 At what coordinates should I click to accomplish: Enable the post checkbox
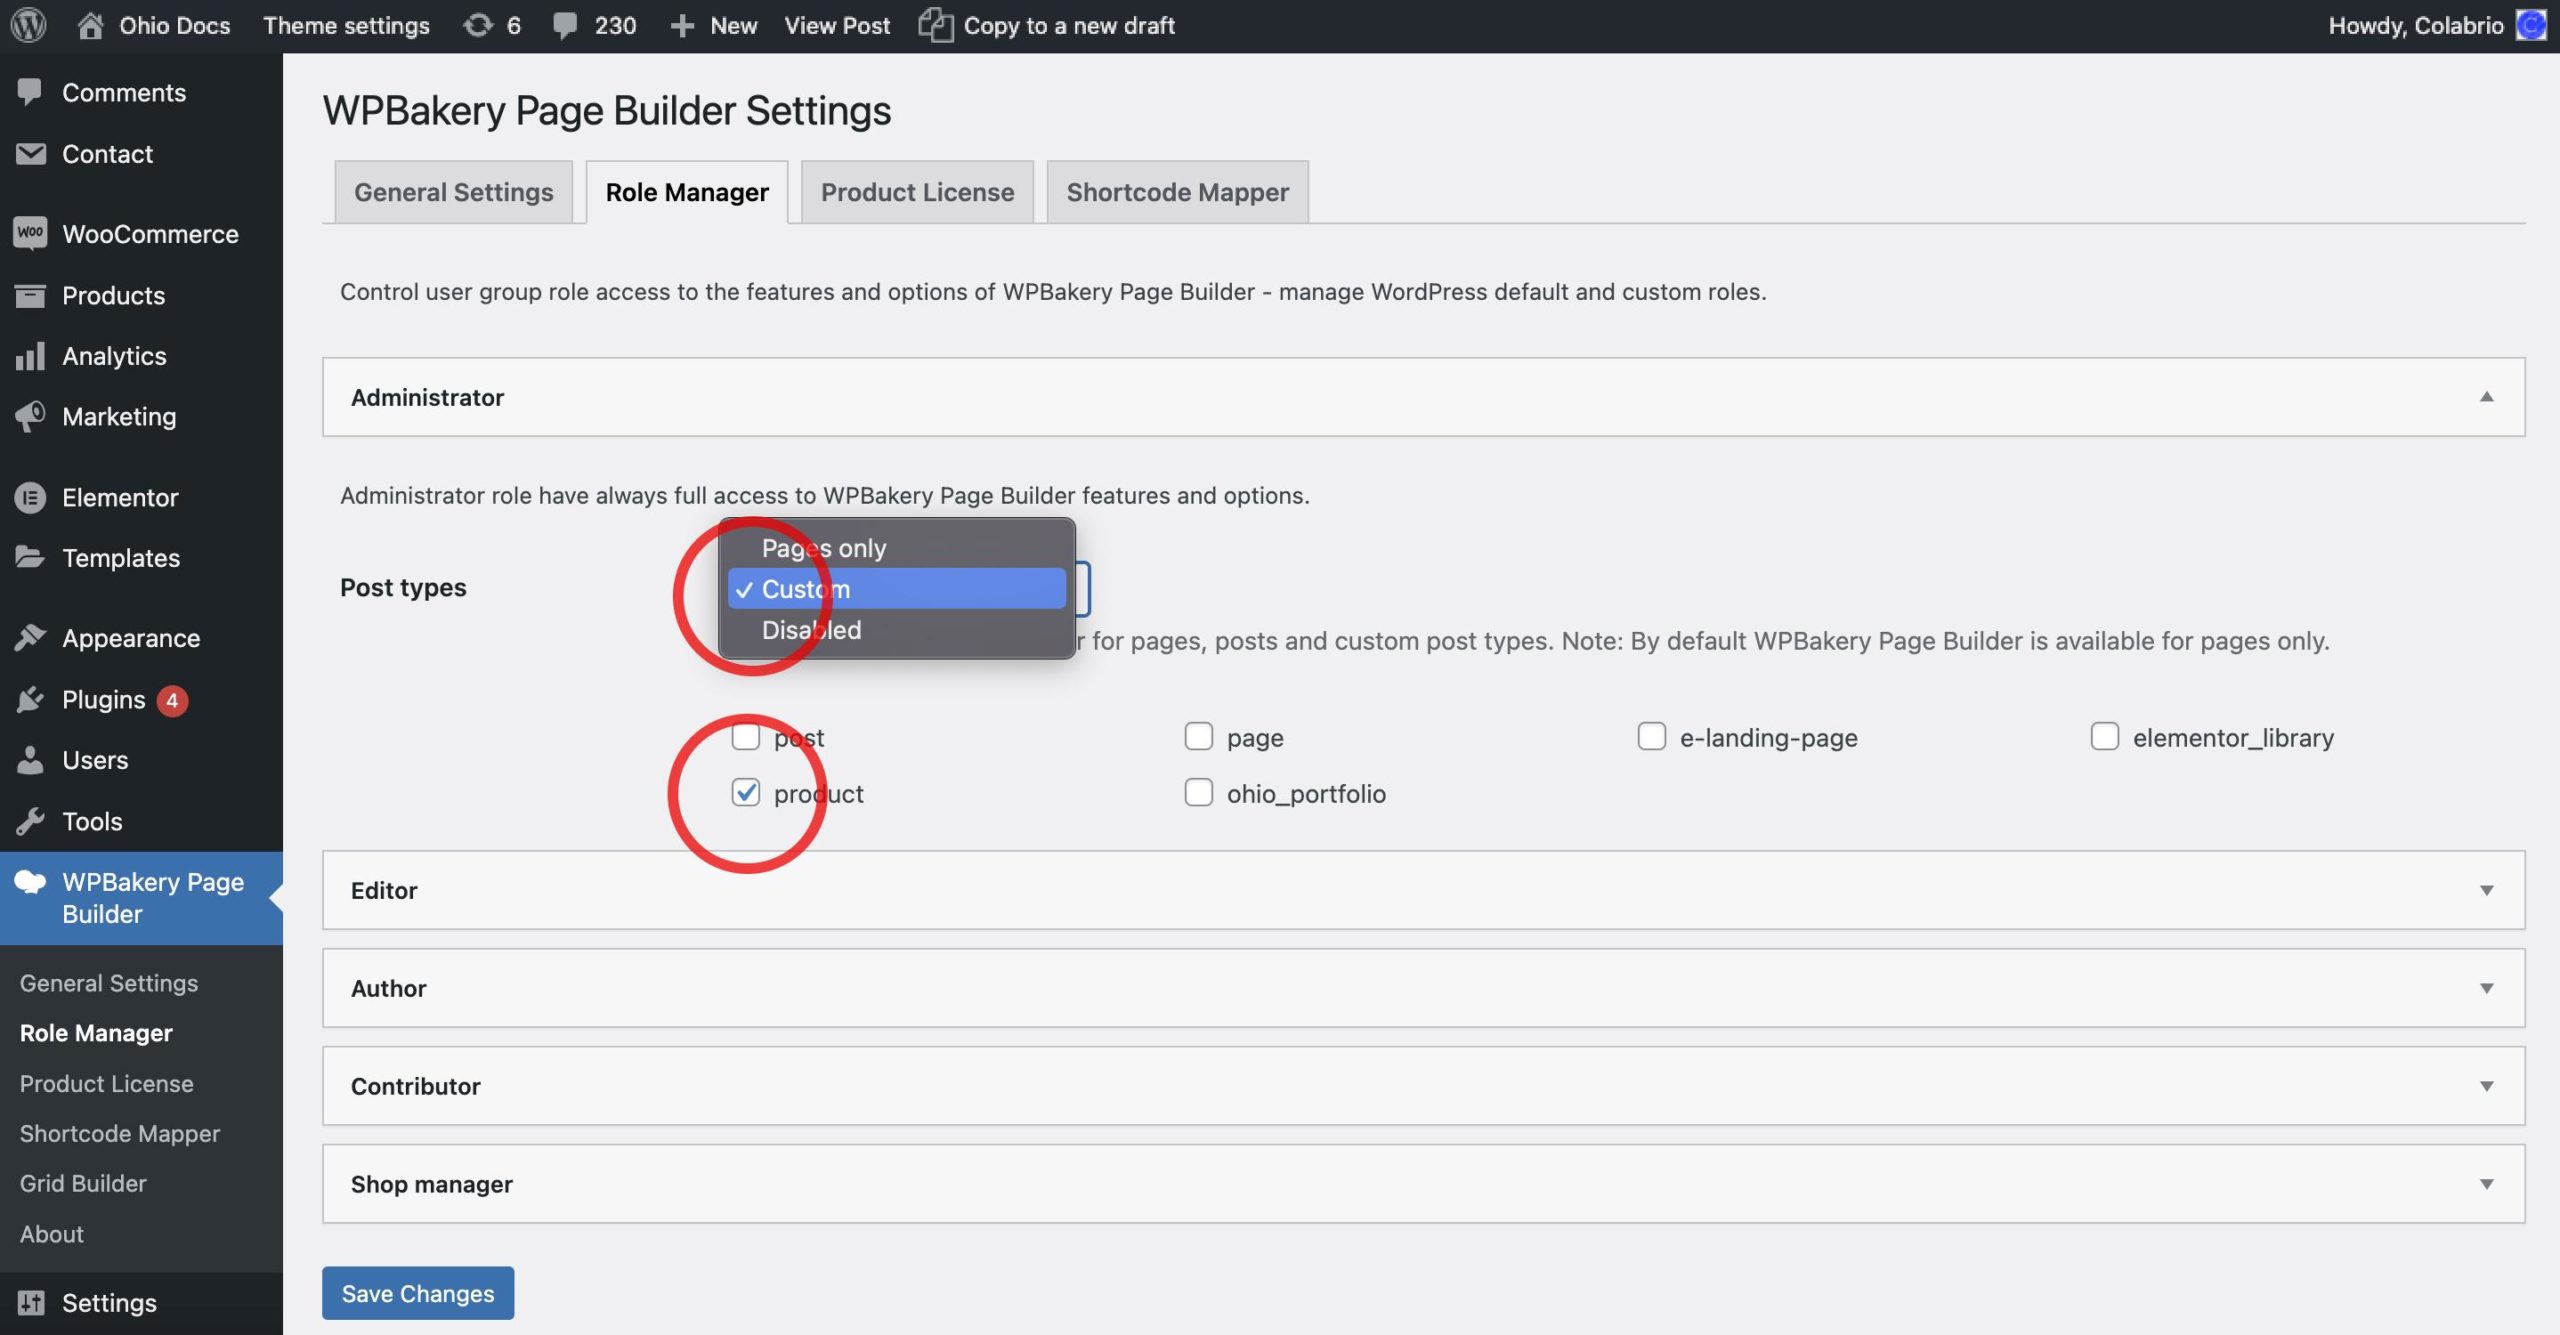click(x=746, y=736)
